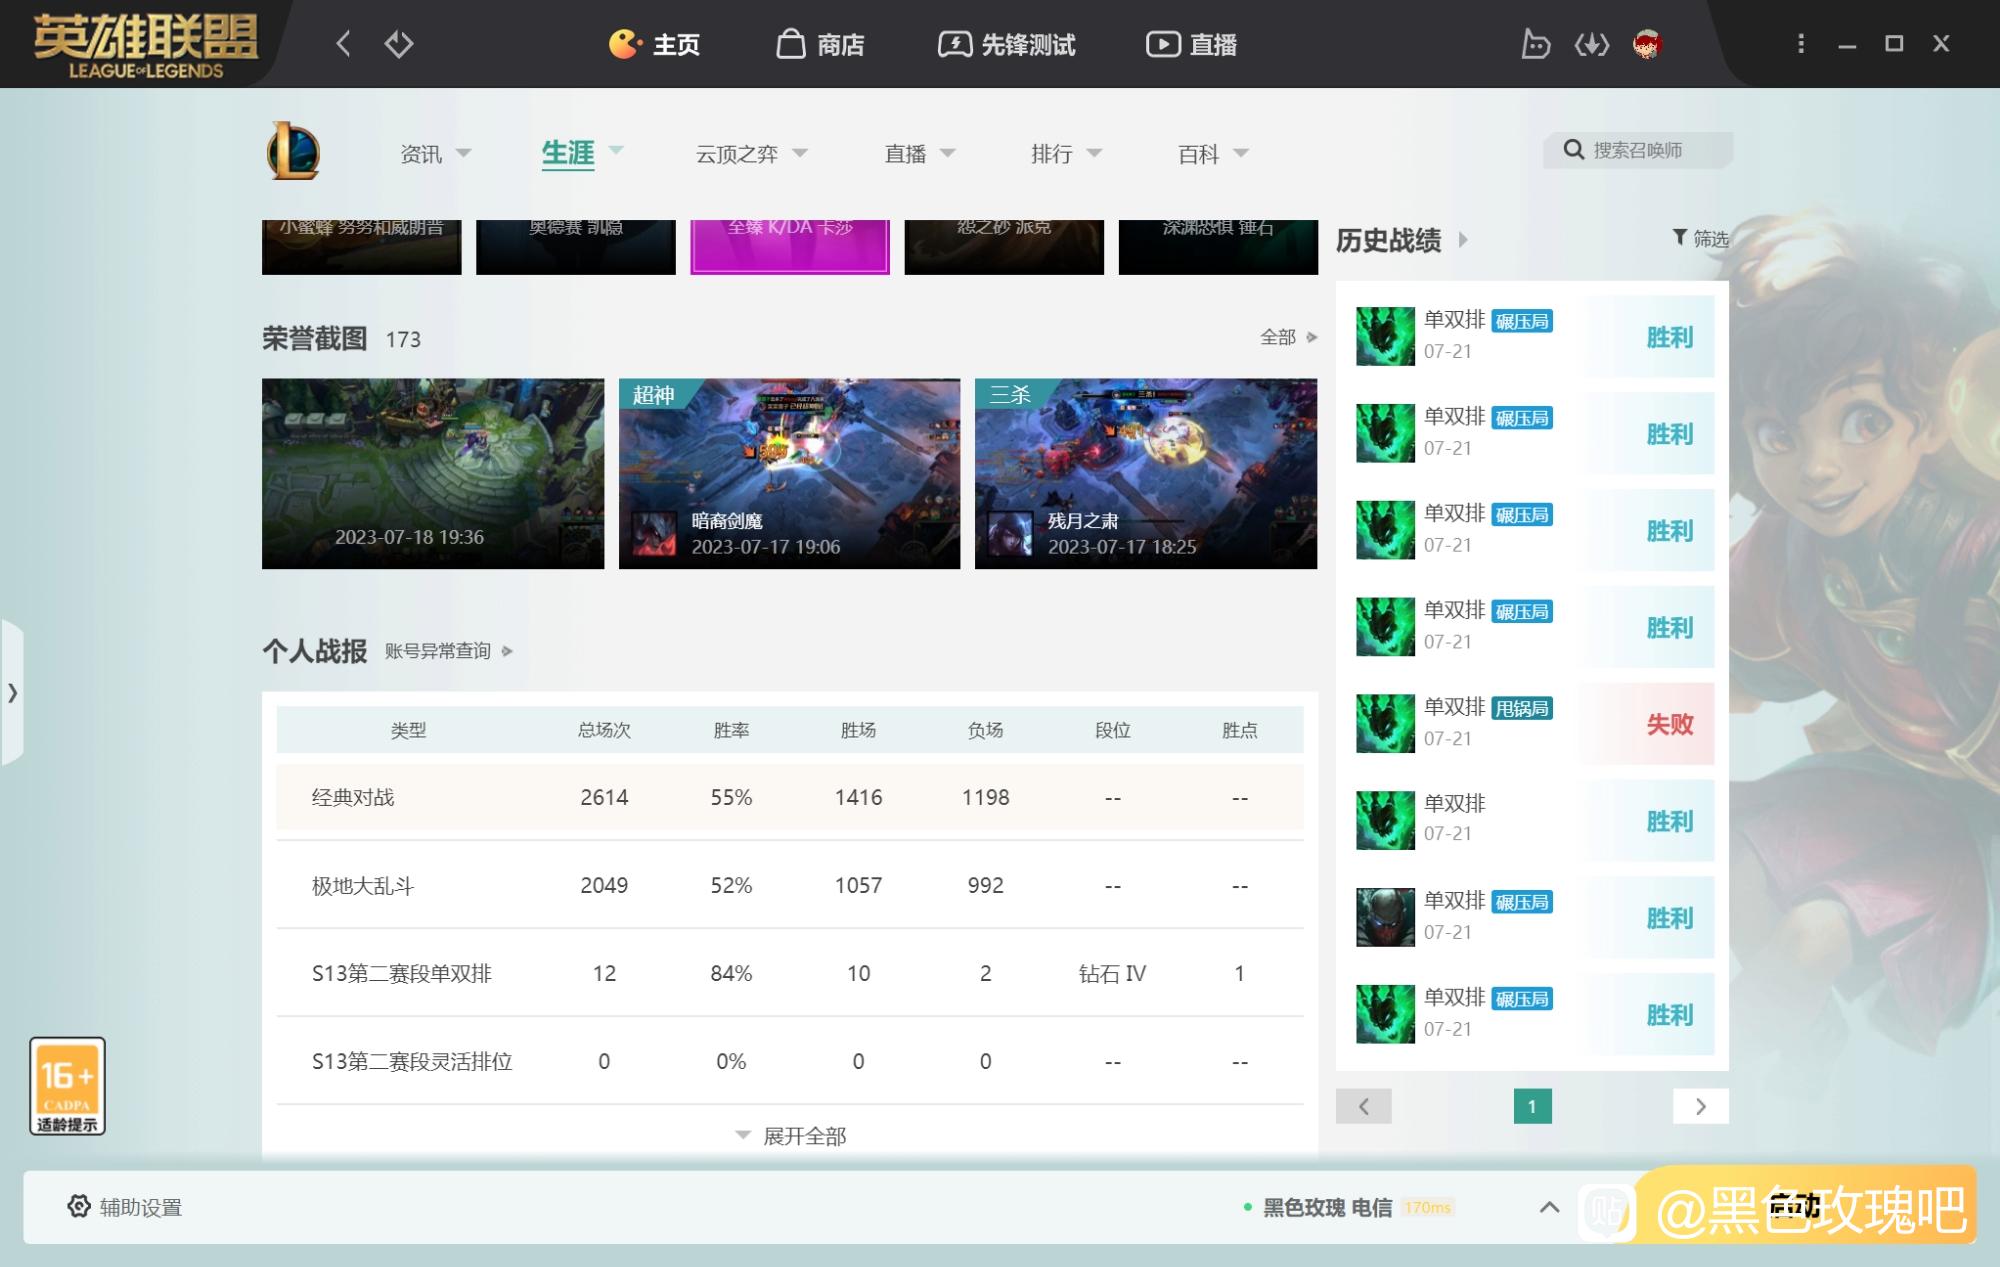
Task: Open the 筛选 filter for match history
Action: tap(1700, 238)
